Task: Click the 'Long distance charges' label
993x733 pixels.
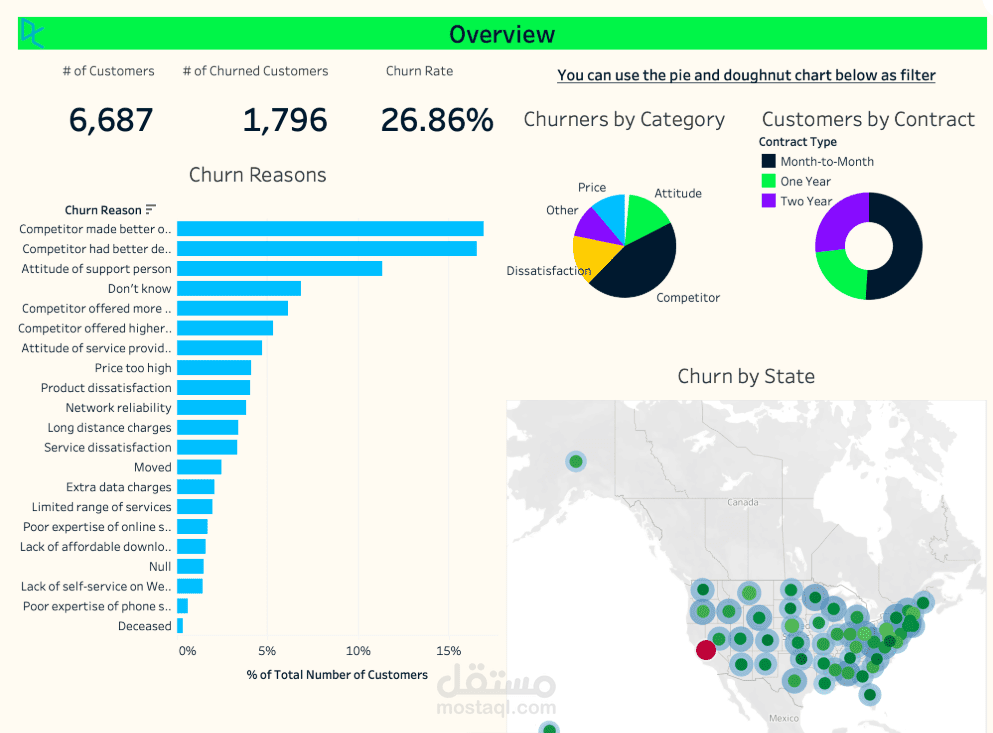Action: 109,427
